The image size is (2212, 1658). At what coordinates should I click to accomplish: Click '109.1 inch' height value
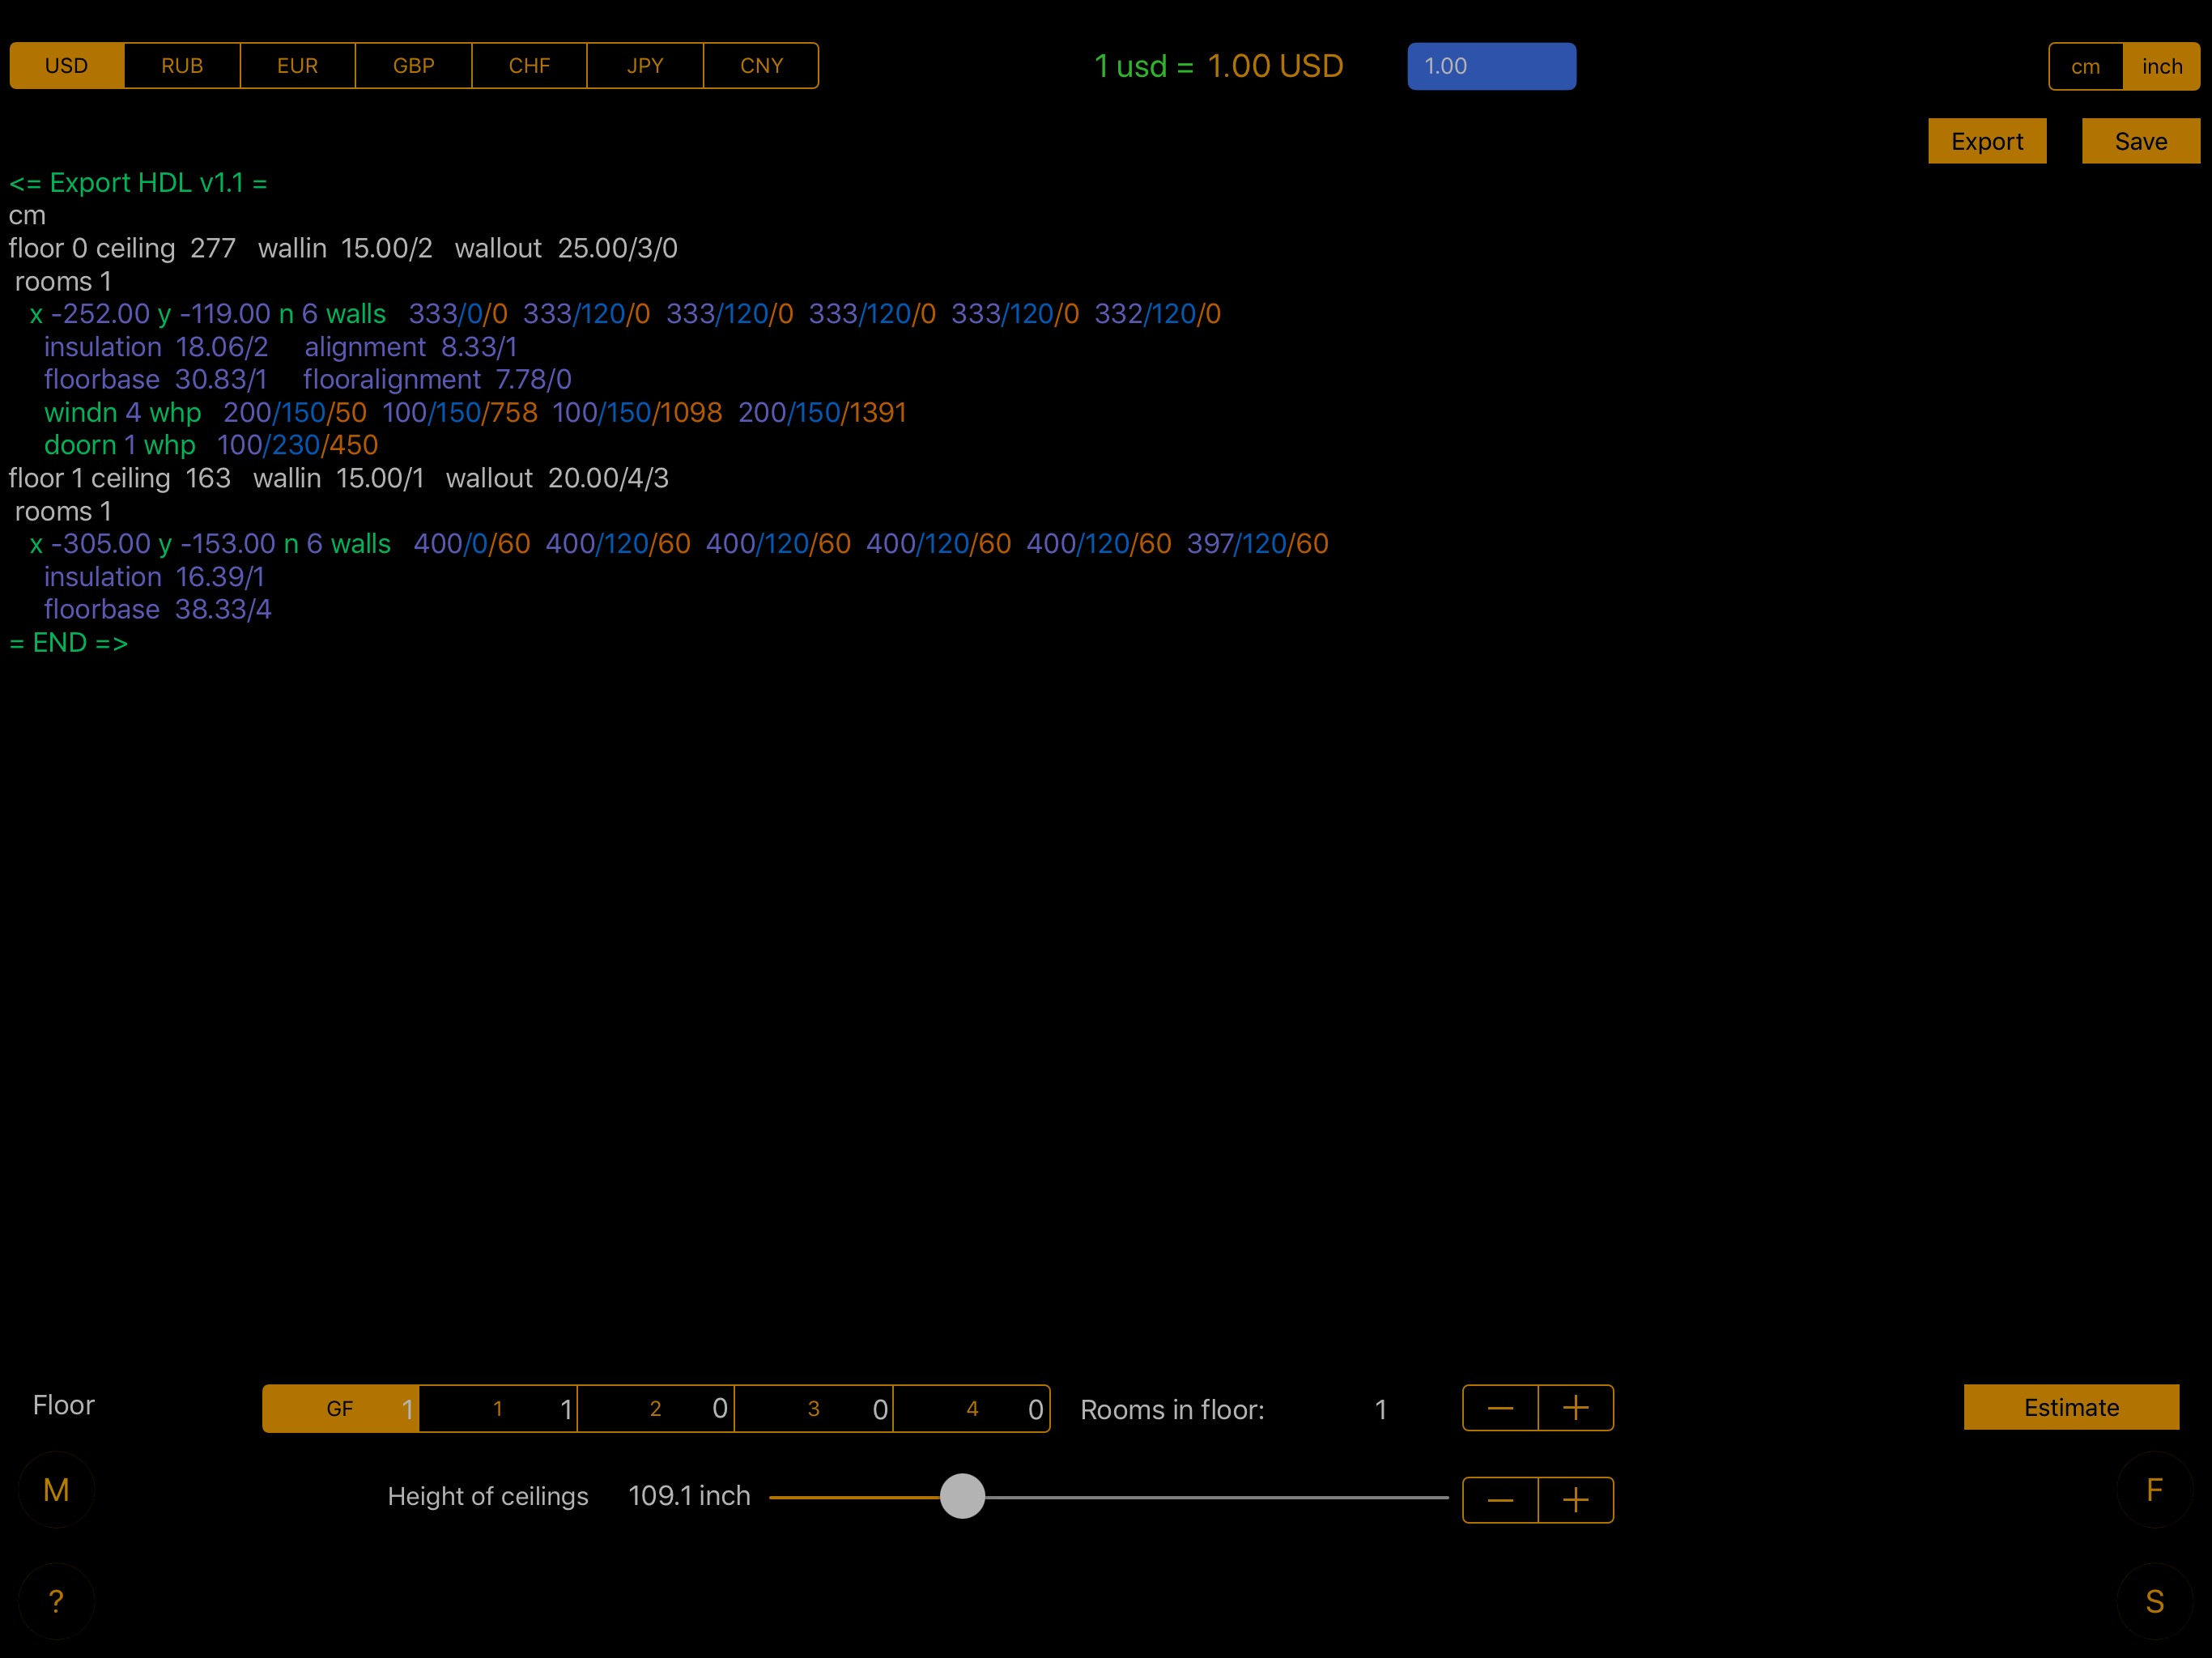(x=689, y=1496)
